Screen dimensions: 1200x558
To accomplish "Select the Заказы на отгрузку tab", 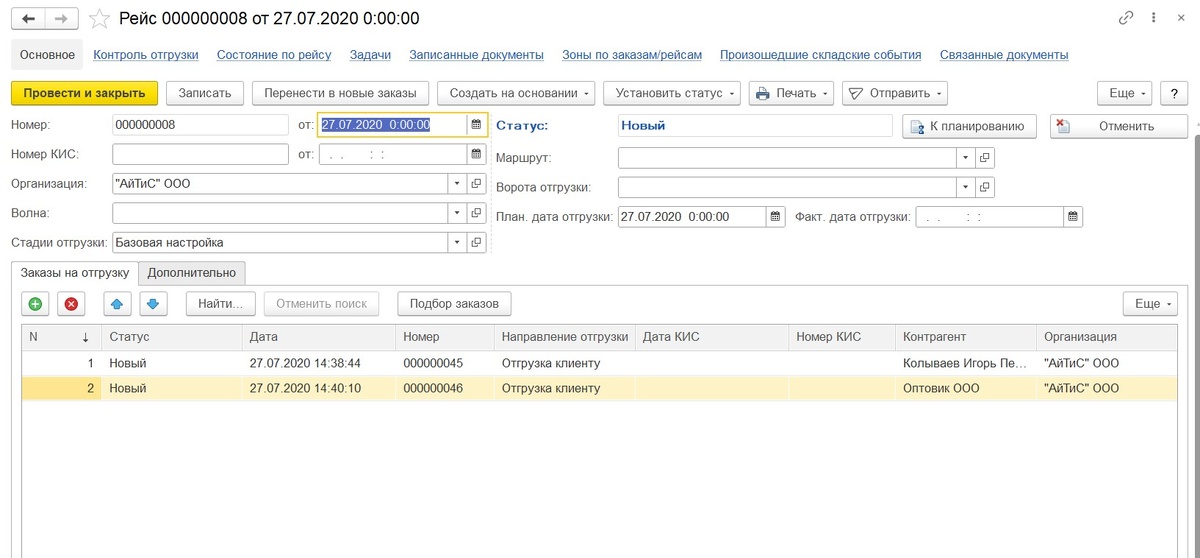I will pos(75,272).
